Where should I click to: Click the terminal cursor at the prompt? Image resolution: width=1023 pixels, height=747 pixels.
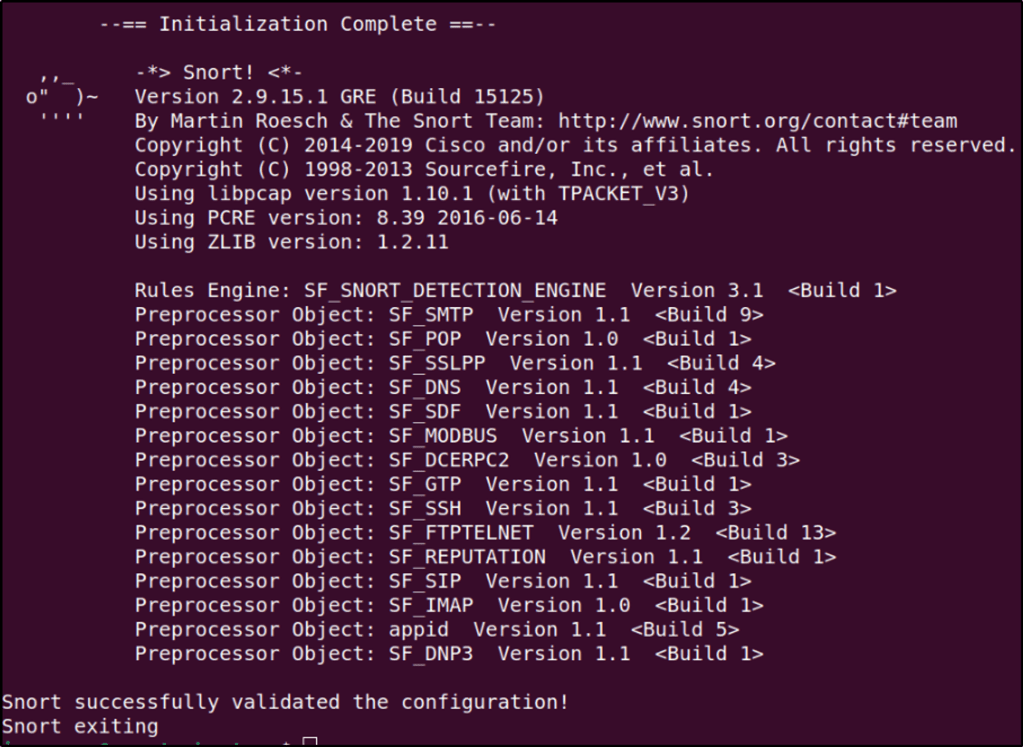[x=310, y=742]
